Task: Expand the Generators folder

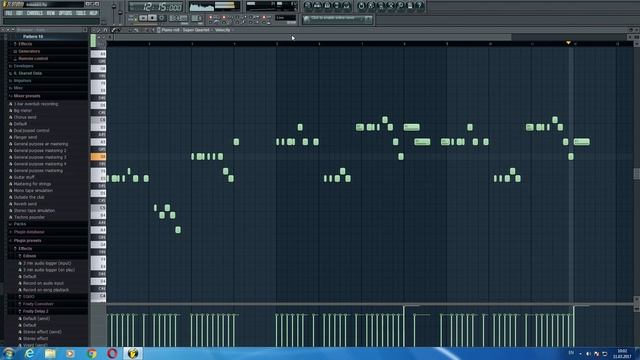Action: coord(29,51)
